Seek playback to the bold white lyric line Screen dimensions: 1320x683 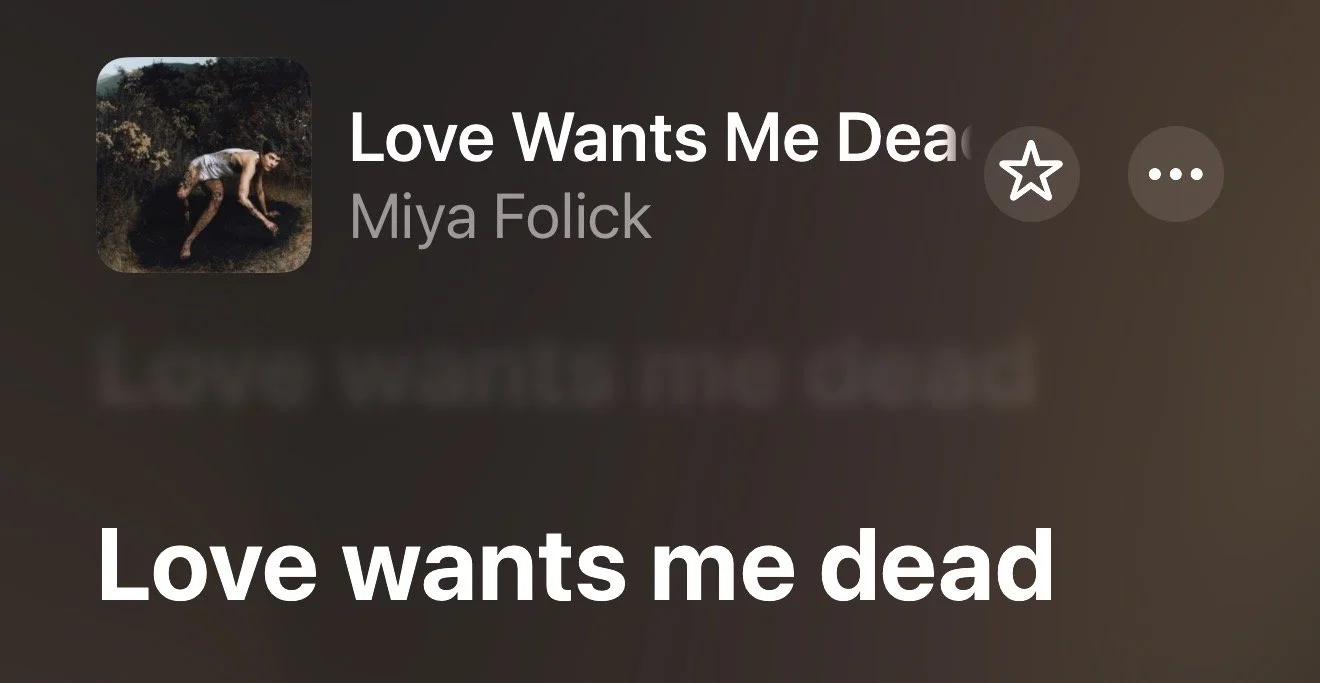575,567
